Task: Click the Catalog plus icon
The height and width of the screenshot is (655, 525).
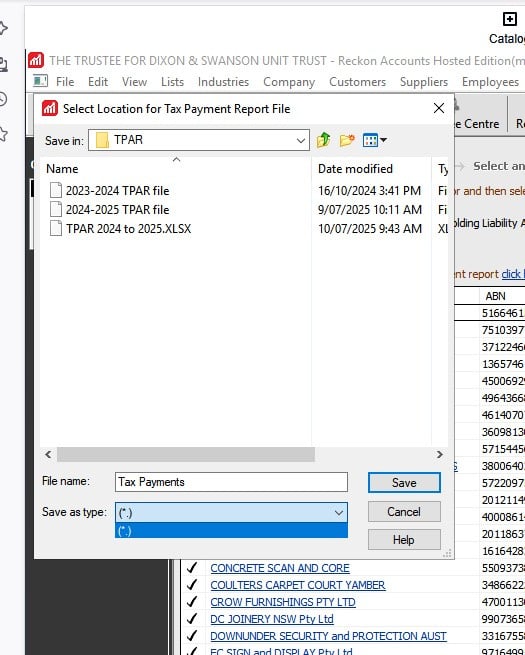Action: point(509,19)
